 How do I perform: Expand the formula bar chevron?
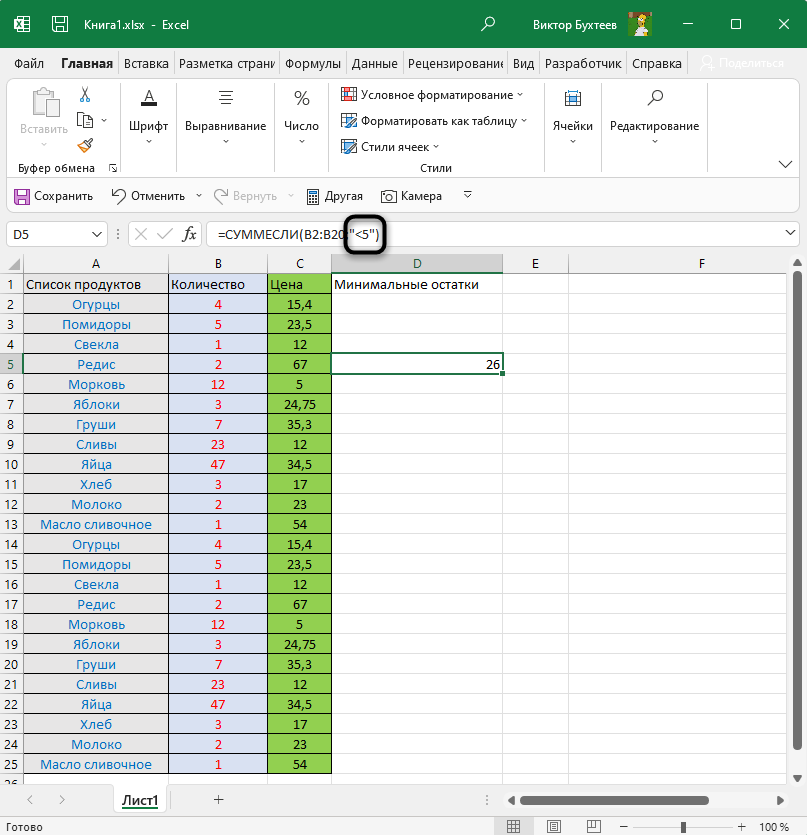(x=791, y=234)
